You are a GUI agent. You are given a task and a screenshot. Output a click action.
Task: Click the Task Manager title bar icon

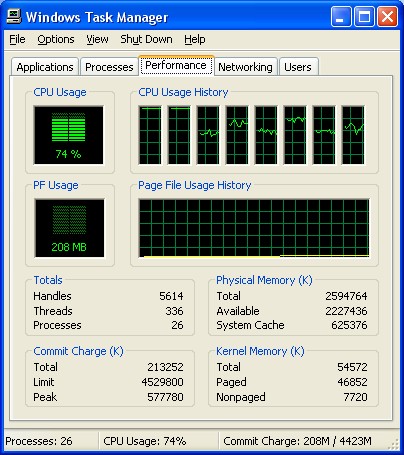coord(14,16)
